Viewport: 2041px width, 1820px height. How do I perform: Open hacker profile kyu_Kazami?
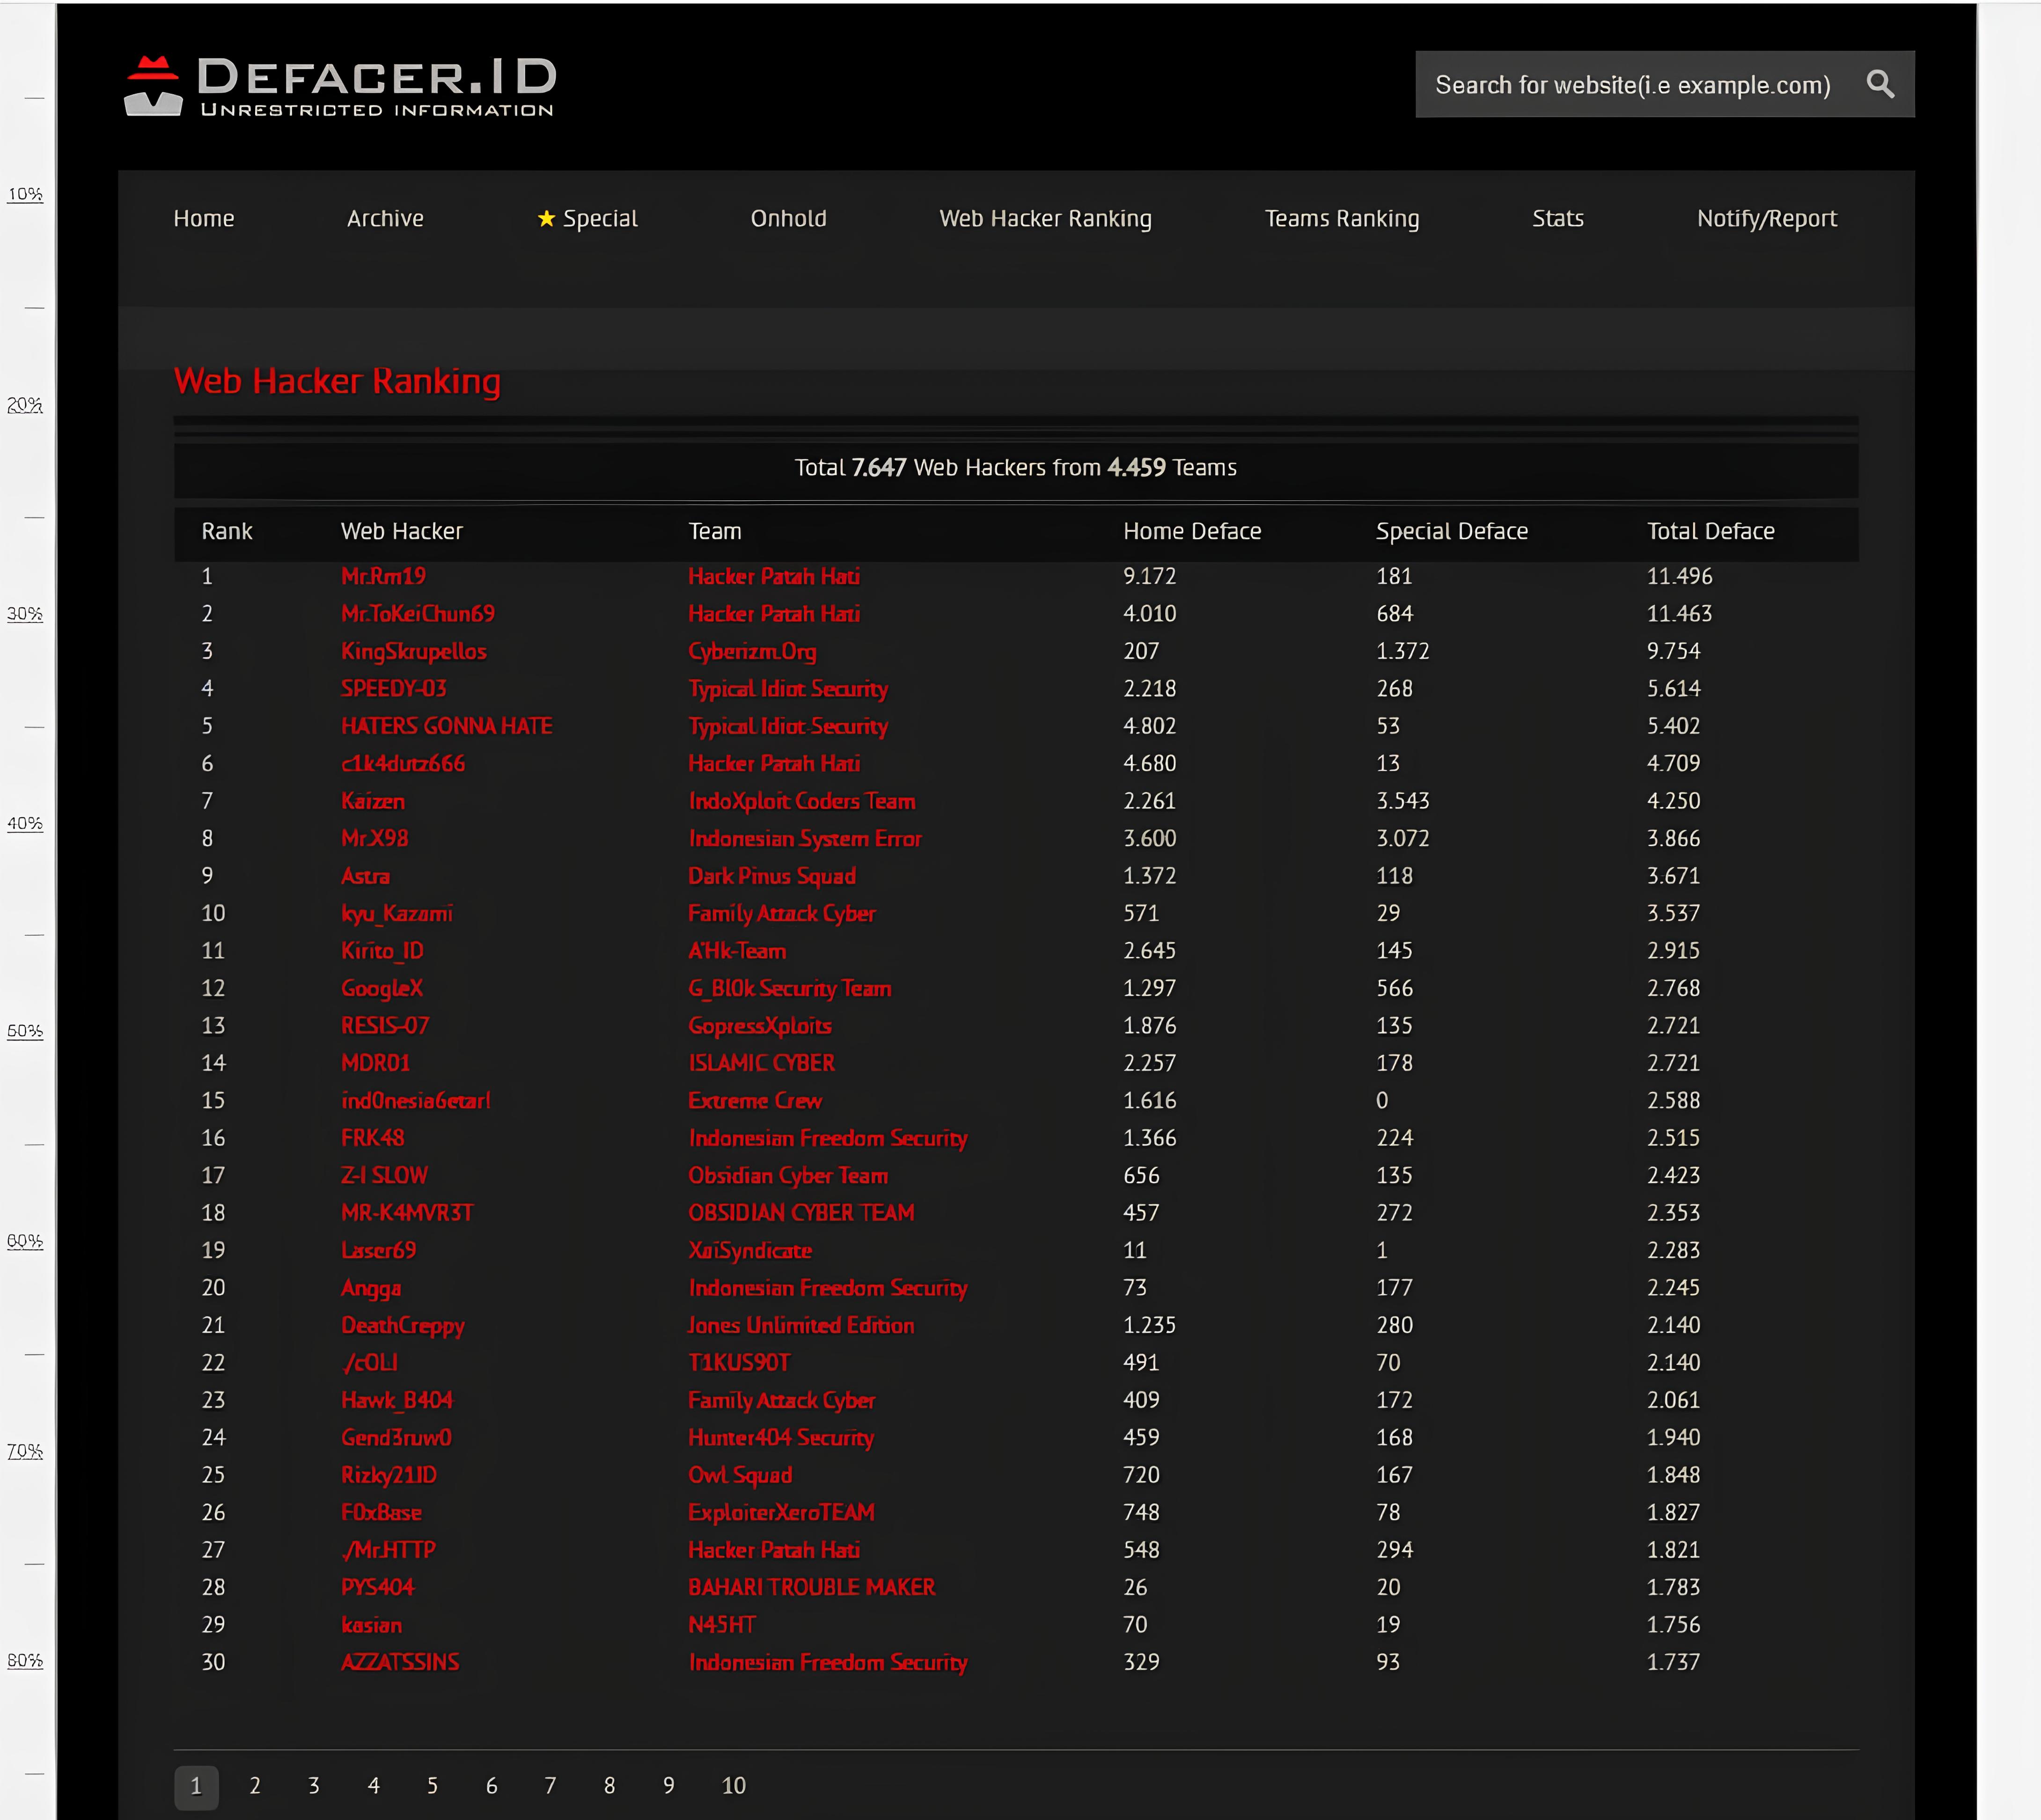(x=396, y=914)
